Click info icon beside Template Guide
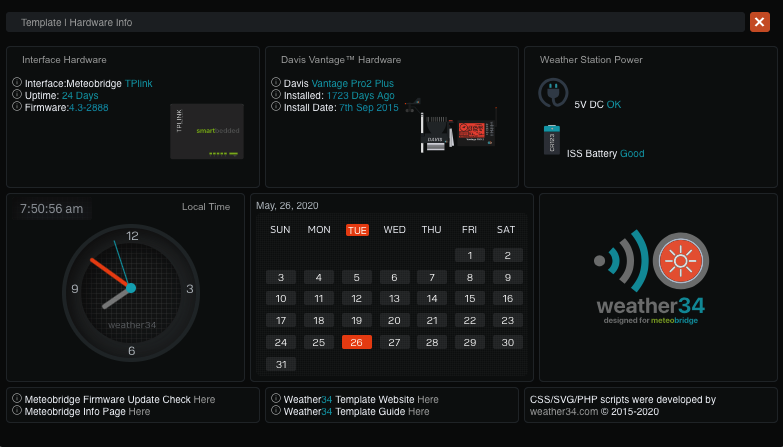The image size is (783, 447). [x=276, y=410]
